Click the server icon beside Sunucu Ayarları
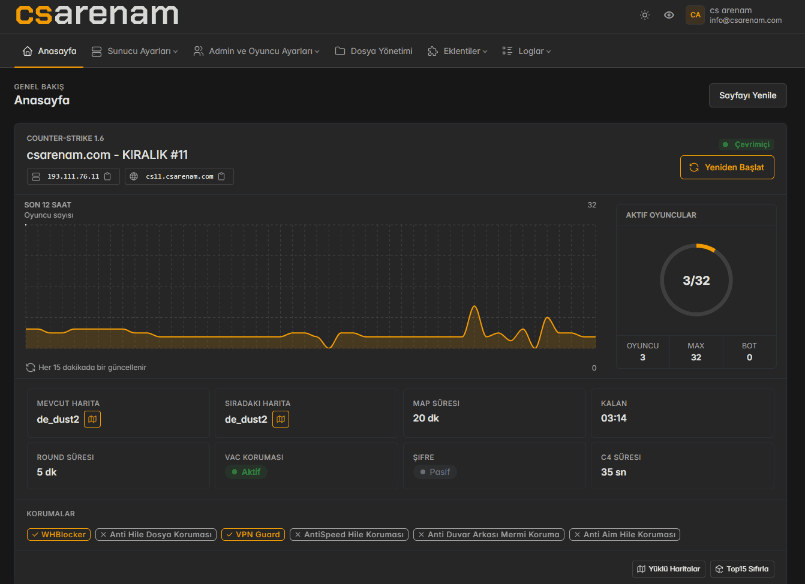Image resolution: width=805 pixels, height=584 pixels. tap(97, 51)
